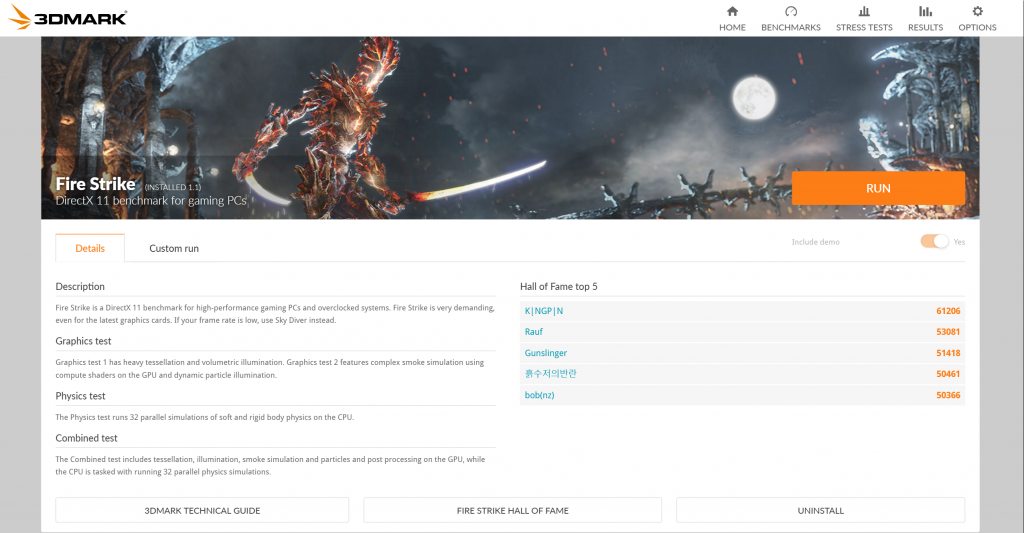Open the Benchmarks gauge icon
This screenshot has width=1024, height=533.
[x=791, y=12]
